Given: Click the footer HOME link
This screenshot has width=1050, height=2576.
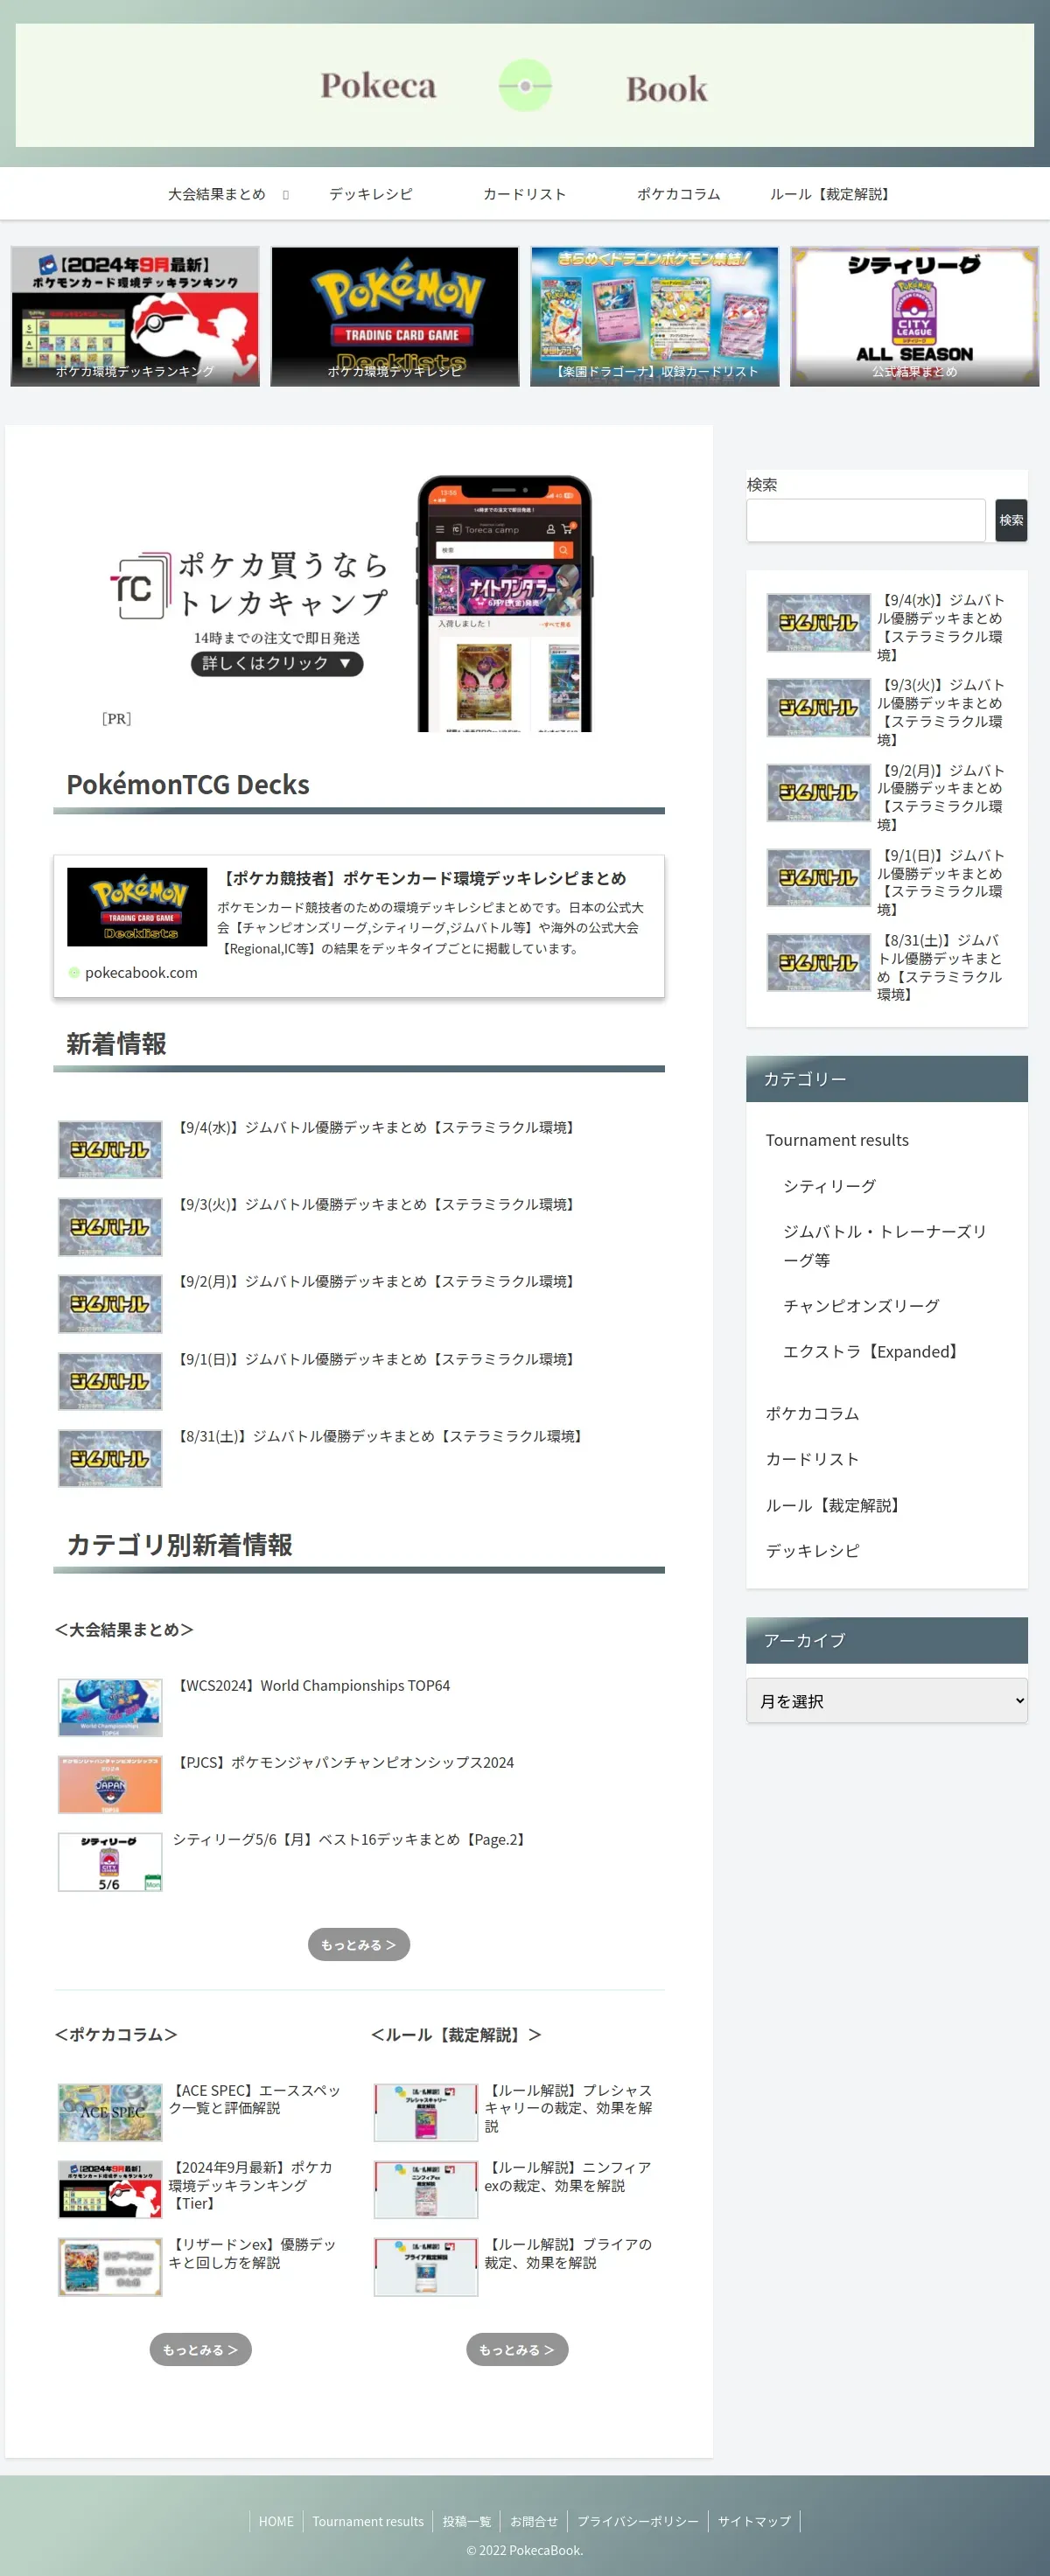Looking at the screenshot, I should (x=276, y=2521).
